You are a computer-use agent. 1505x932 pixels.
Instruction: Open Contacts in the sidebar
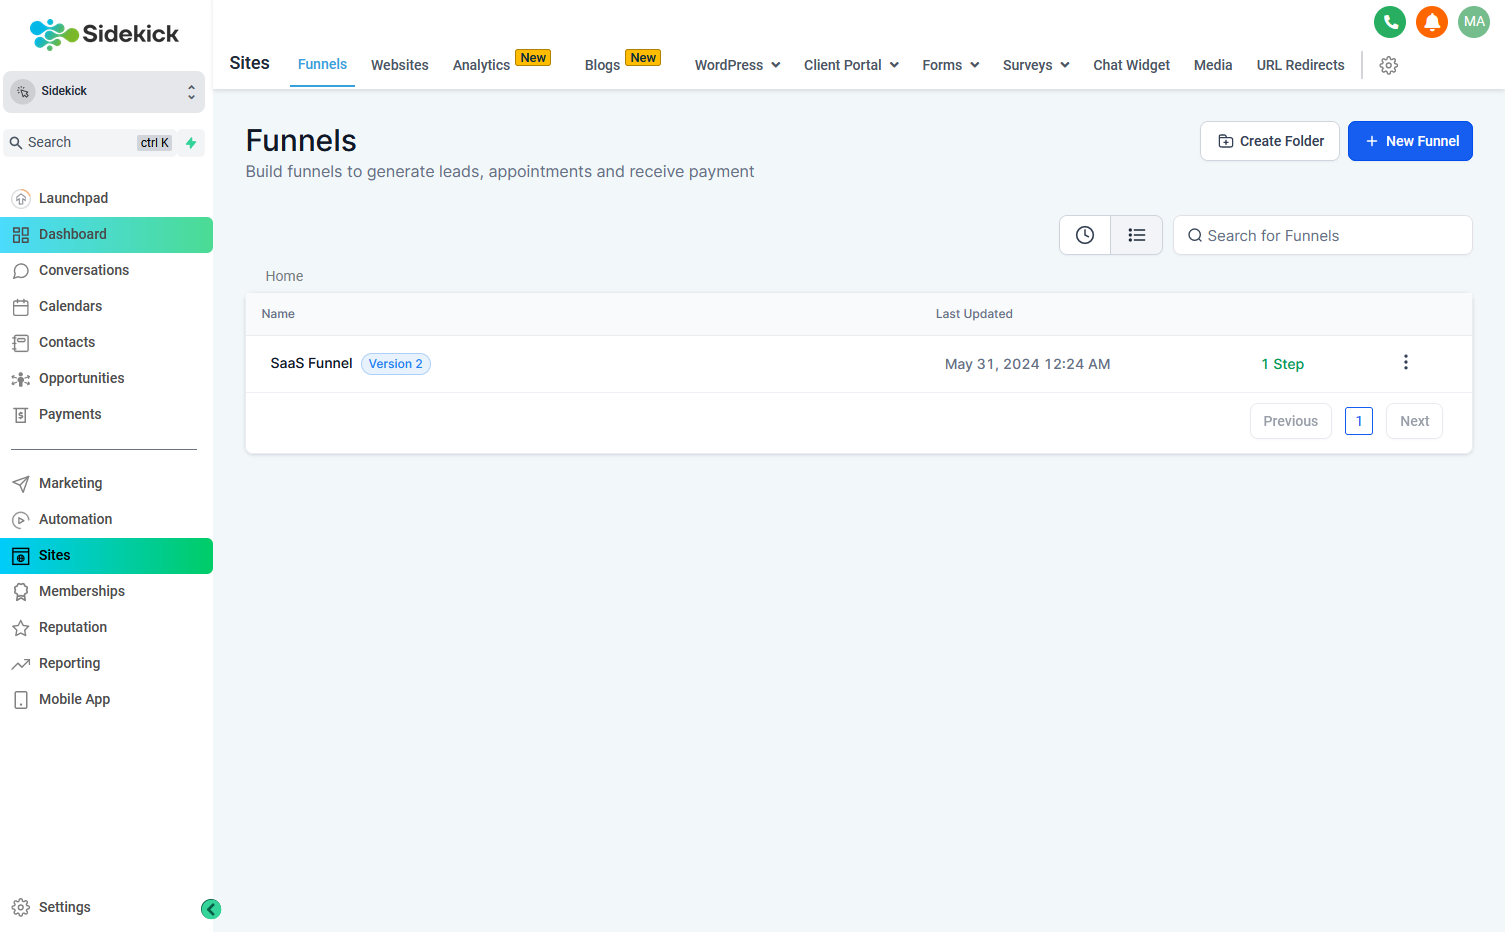(106, 342)
